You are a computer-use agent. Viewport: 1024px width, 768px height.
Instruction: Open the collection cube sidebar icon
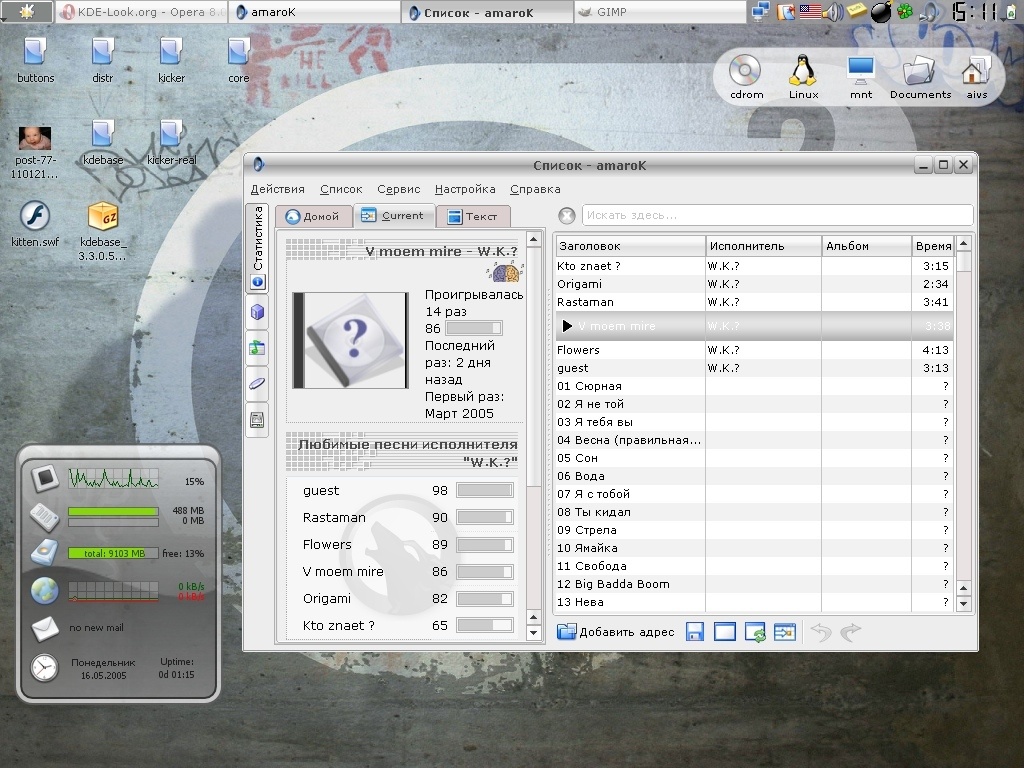pos(257,312)
